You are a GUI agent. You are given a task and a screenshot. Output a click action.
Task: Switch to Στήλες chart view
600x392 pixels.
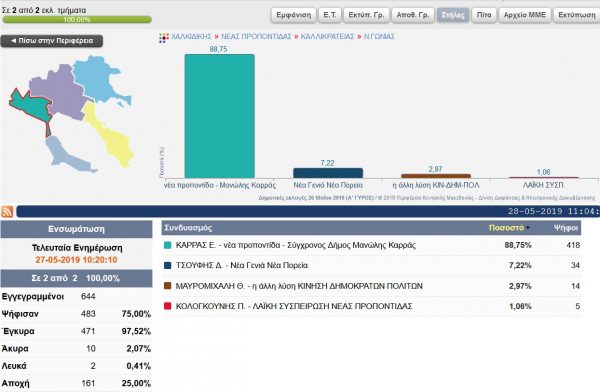click(x=453, y=15)
